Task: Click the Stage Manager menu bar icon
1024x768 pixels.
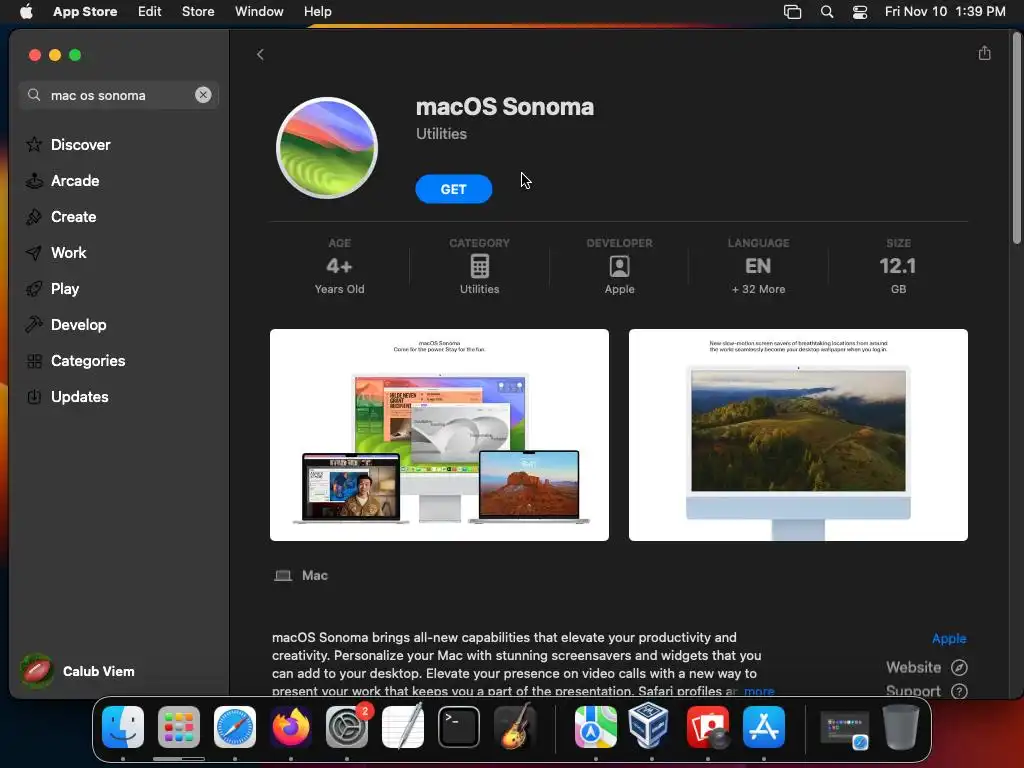Action: tap(792, 12)
